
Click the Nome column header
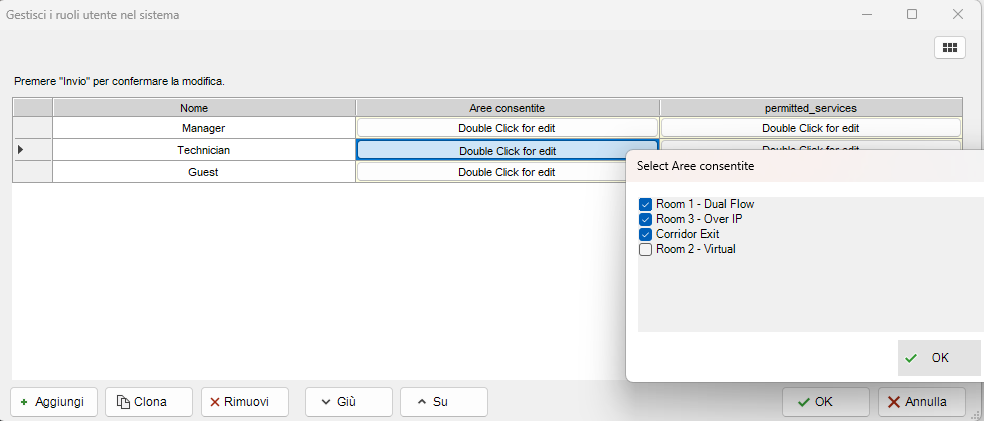tap(203, 107)
